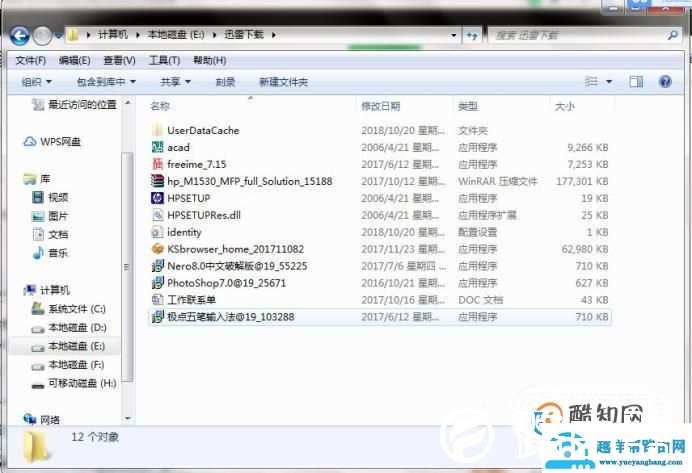692x473 pixels.
Task: Click the 迅雷下载 breadcrumb segment
Action: (244, 34)
